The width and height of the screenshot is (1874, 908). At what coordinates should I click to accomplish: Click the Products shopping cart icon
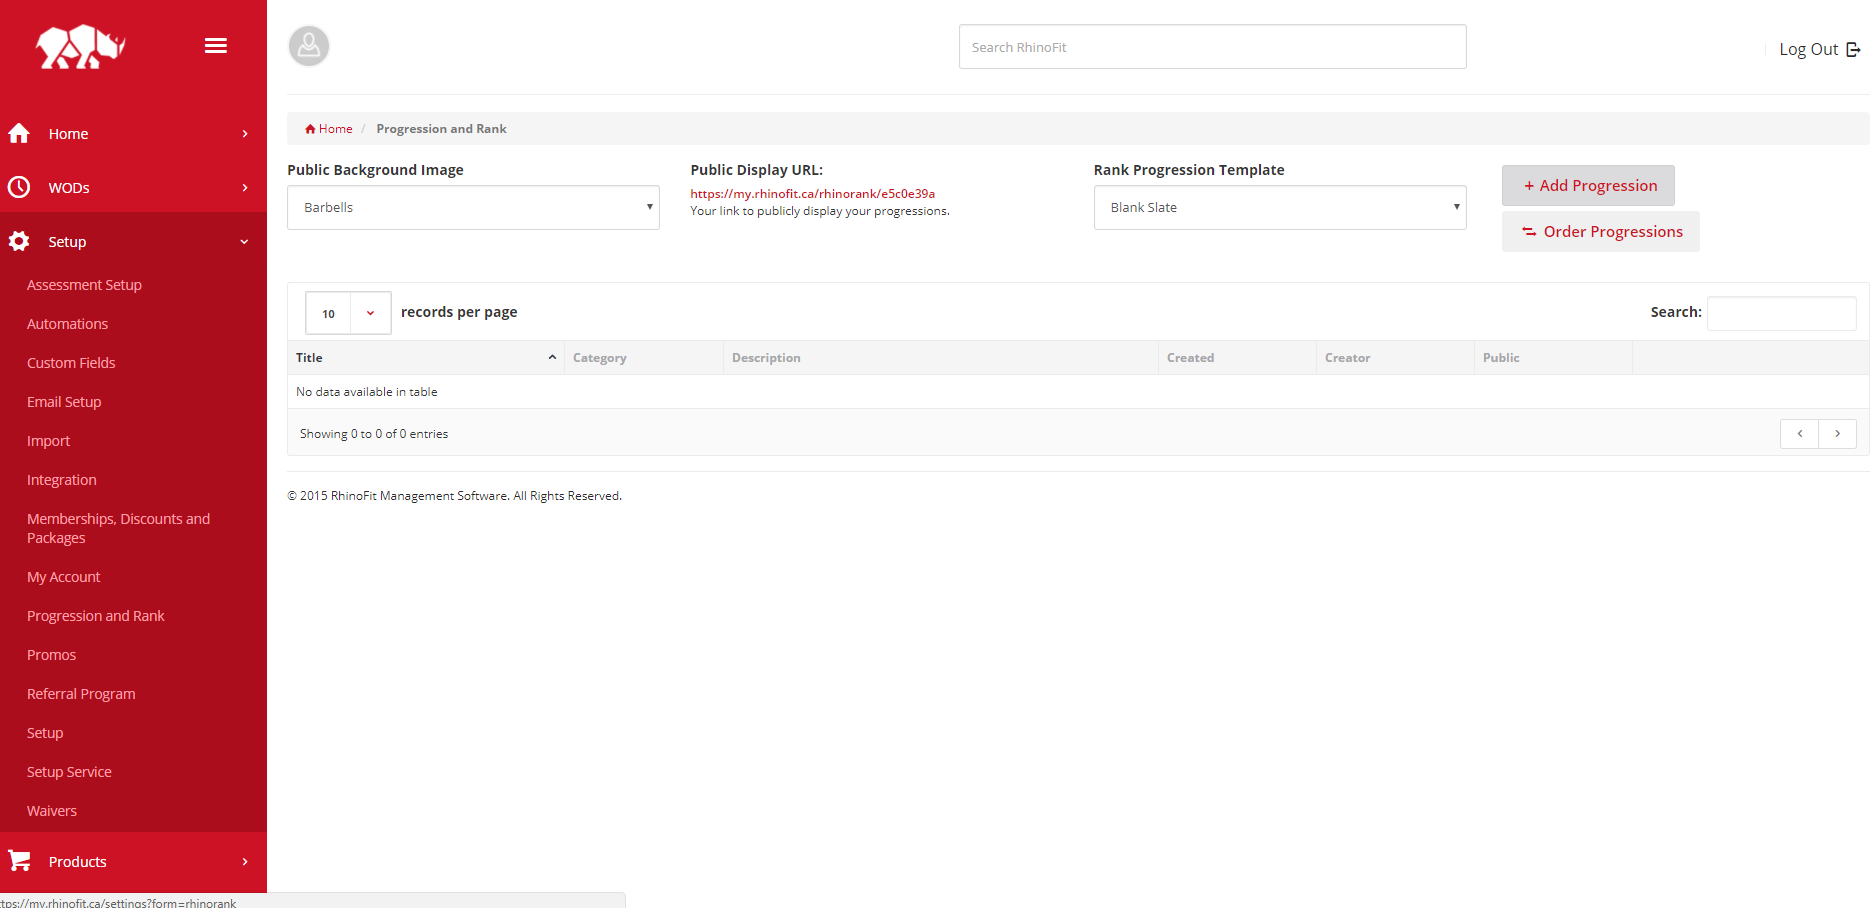coord(19,861)
